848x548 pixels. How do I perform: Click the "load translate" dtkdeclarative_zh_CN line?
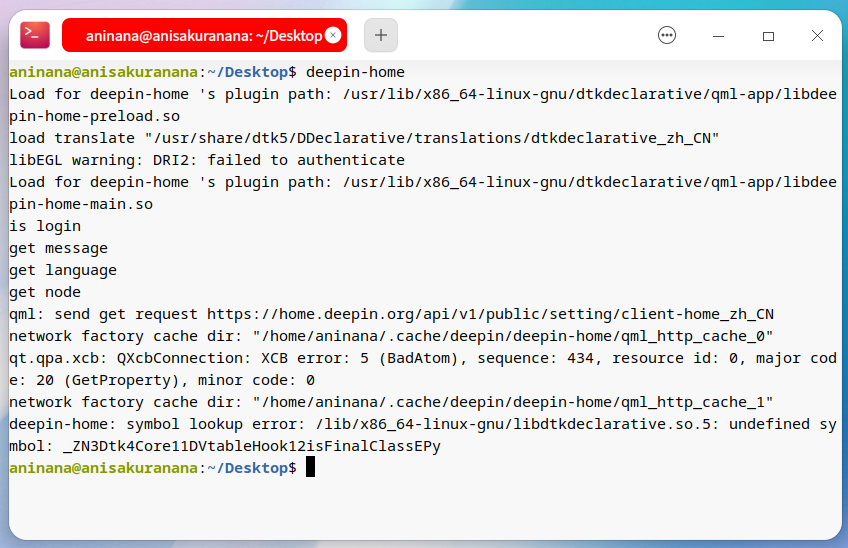point(364,138)
